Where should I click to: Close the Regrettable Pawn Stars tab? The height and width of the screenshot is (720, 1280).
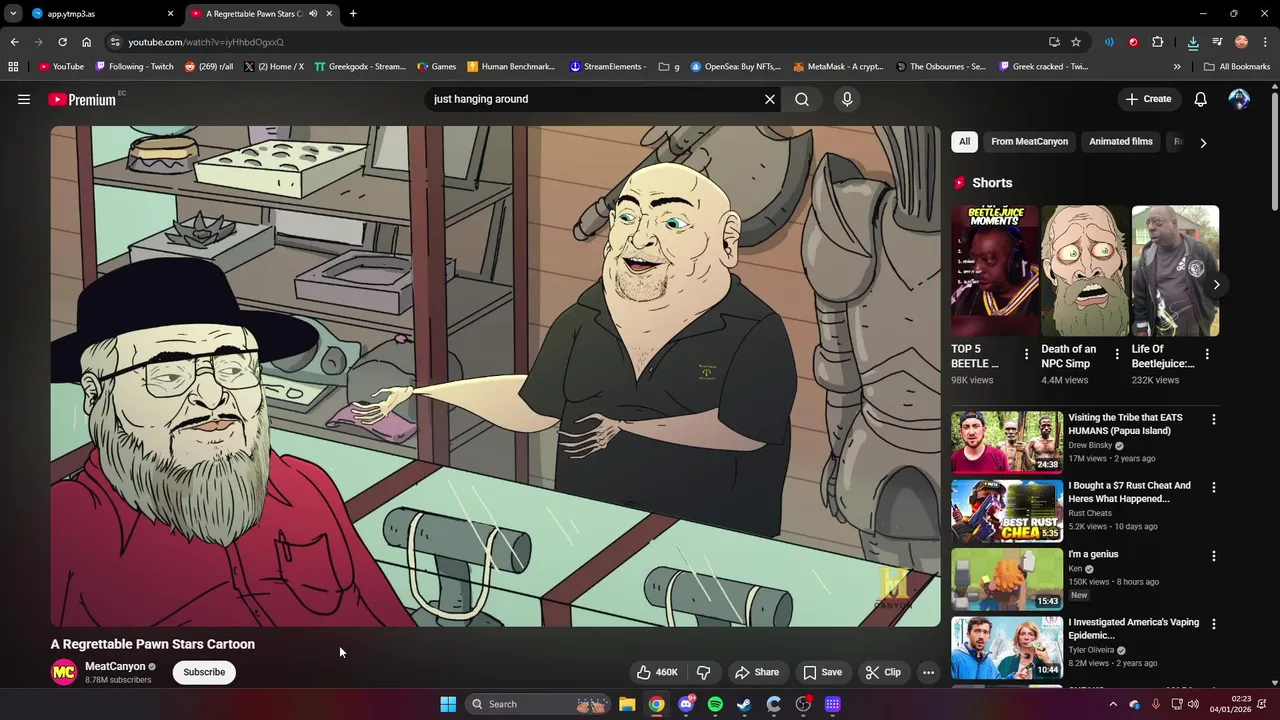pos(329,14)
